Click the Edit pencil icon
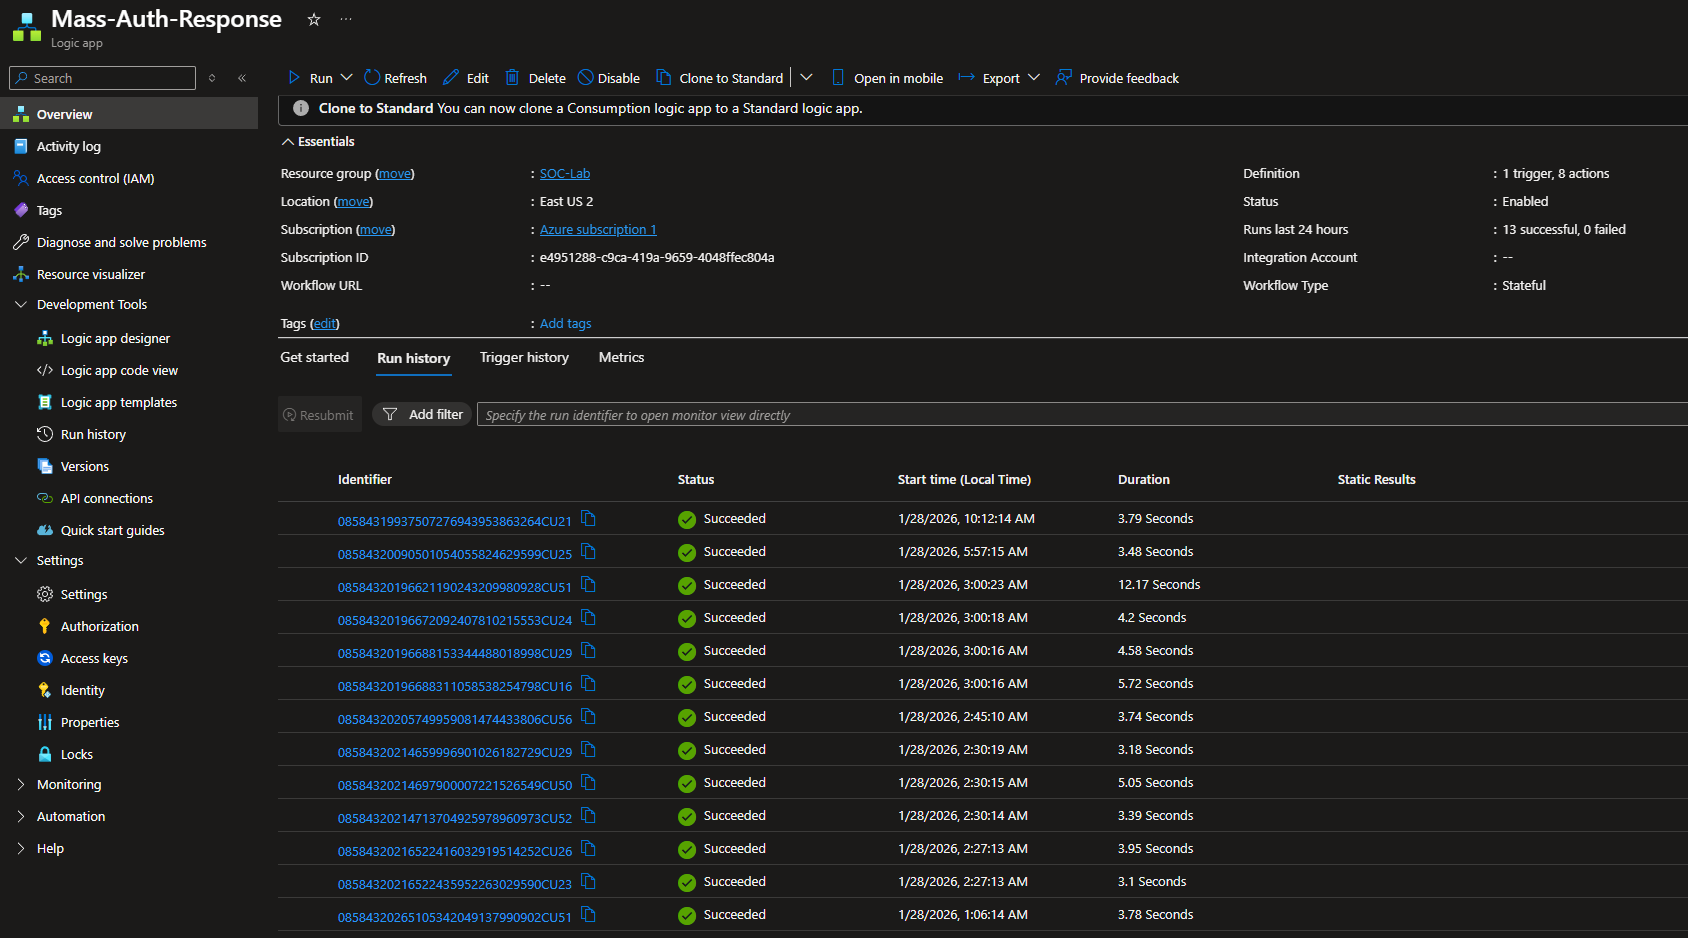This screenshot has height=938, width=1688. [x=451, y=78]
